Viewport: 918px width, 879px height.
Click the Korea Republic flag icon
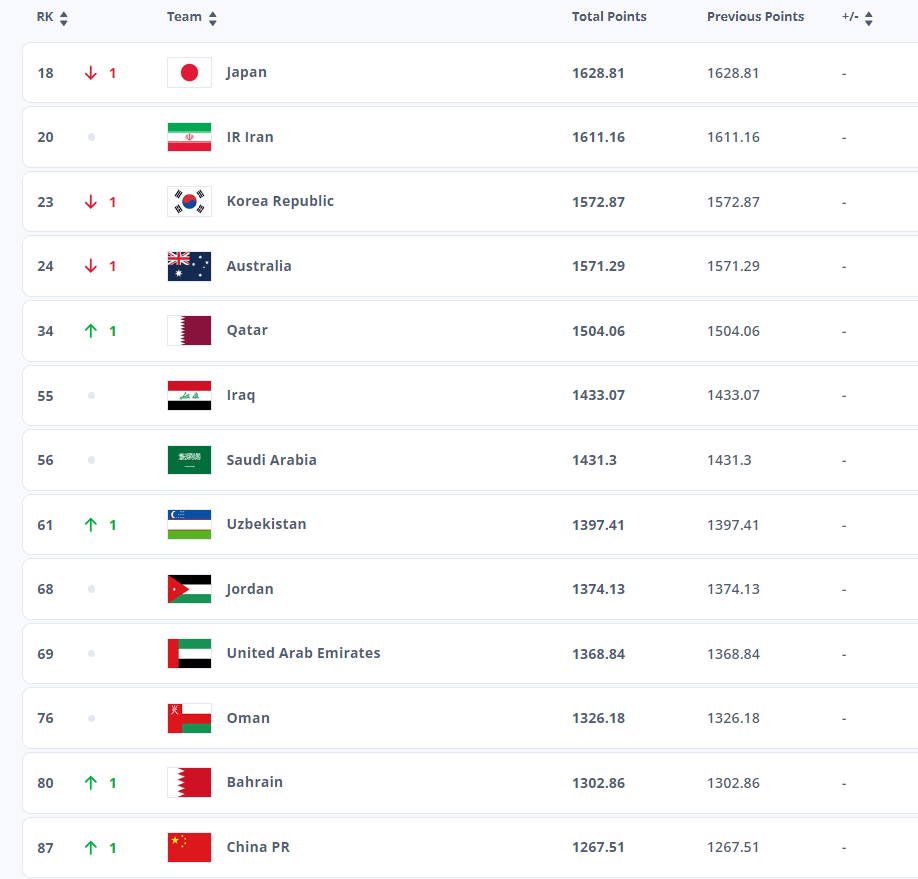tap(189, 201)
